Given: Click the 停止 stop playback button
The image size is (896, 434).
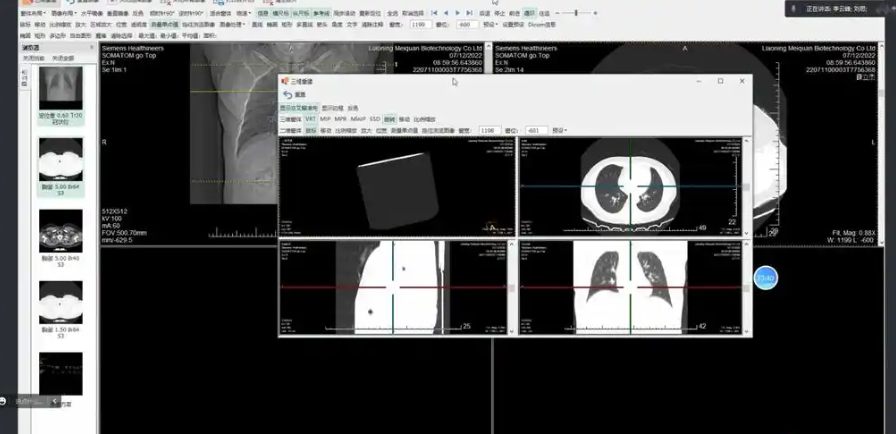Looking at the screenshot, I should point(499,13).
